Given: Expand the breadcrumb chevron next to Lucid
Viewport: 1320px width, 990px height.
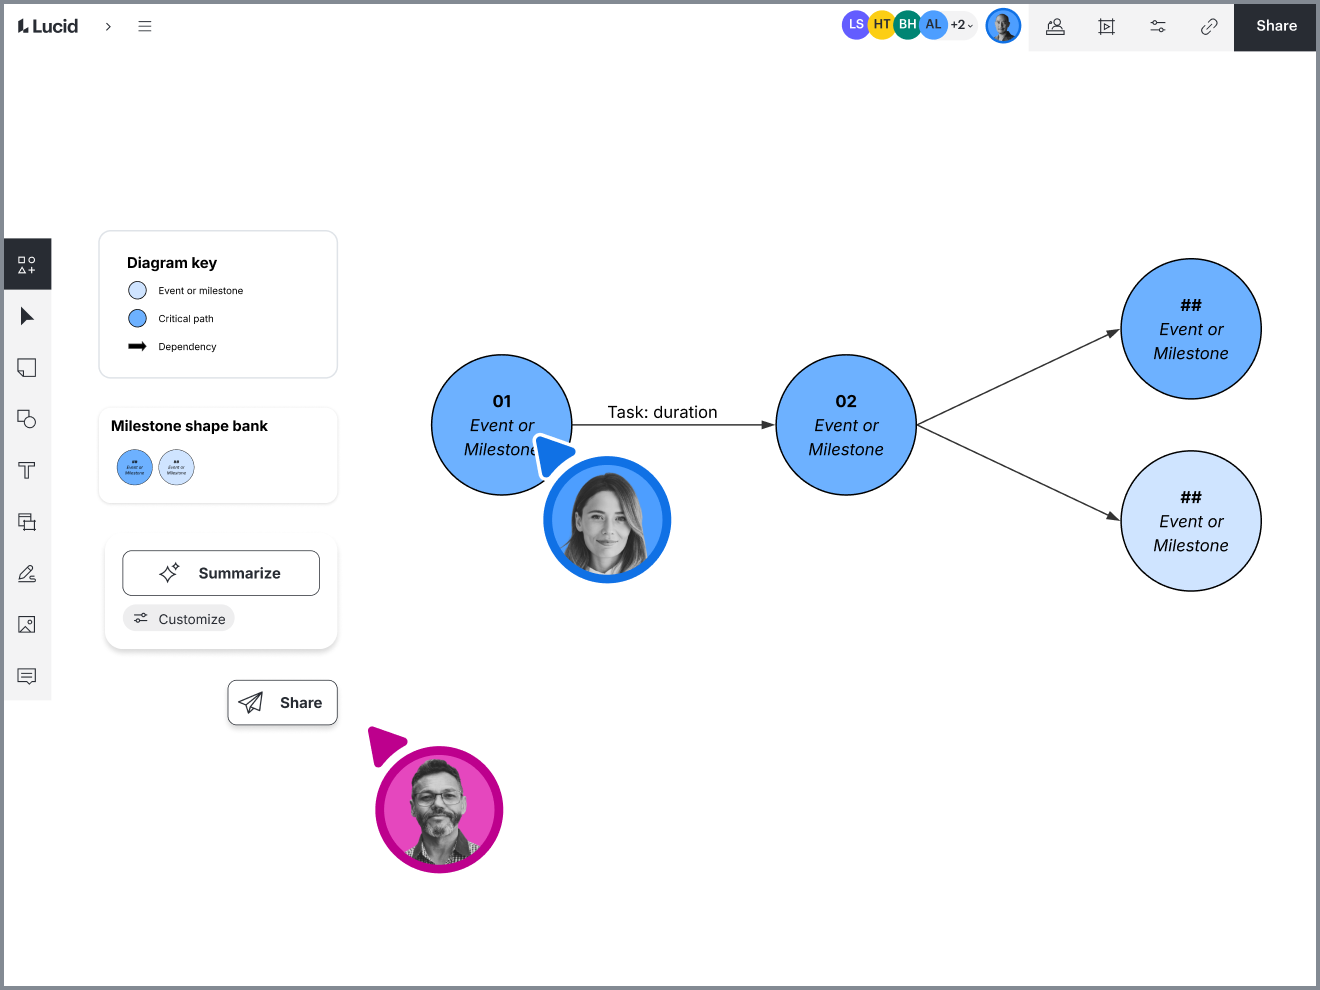Looking at the screenshot, I should (108, 26).
